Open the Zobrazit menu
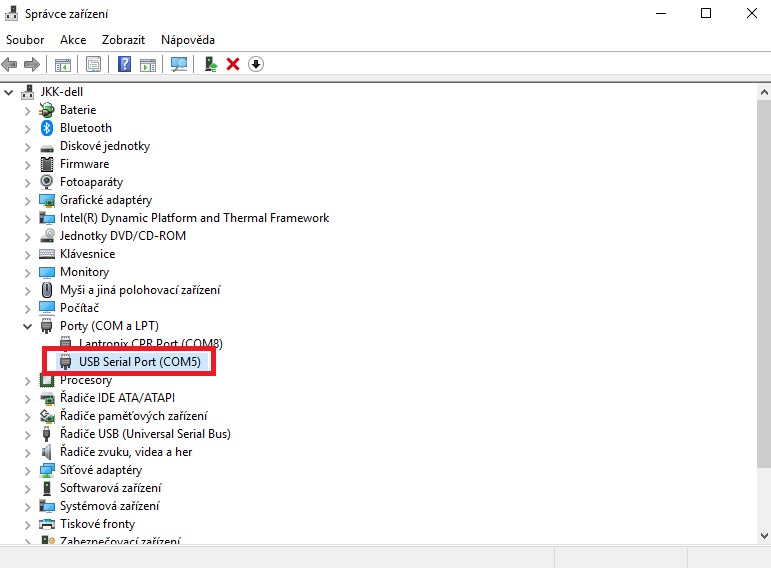 123,40
